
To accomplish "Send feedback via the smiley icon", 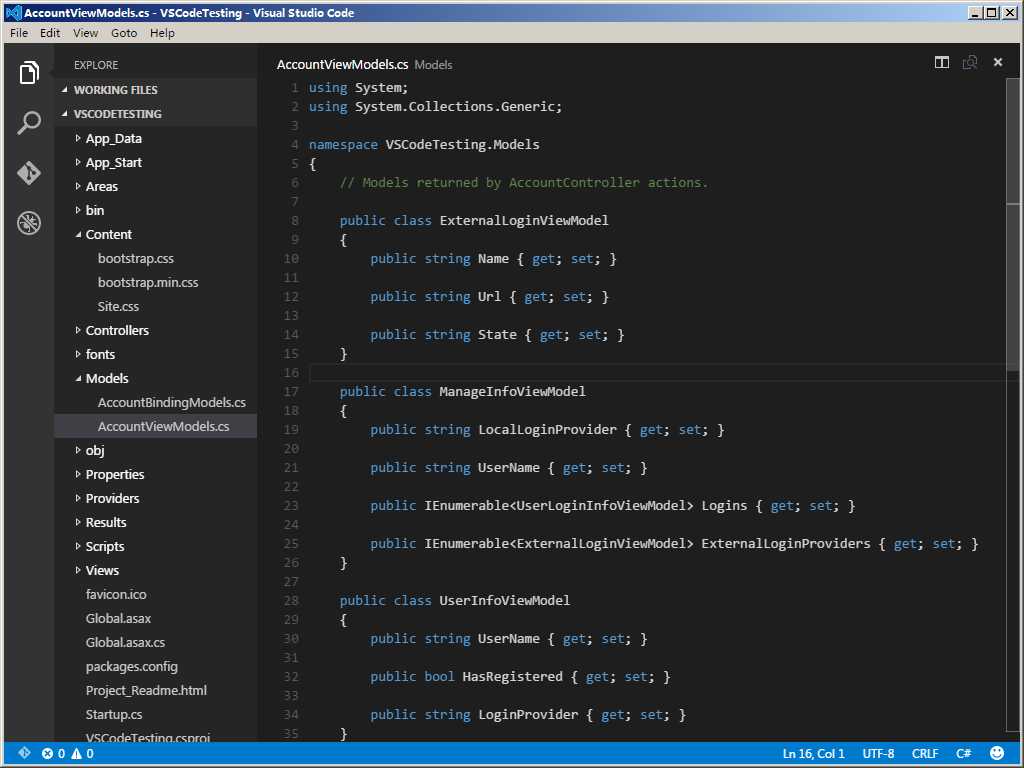I will pos(997,754).
